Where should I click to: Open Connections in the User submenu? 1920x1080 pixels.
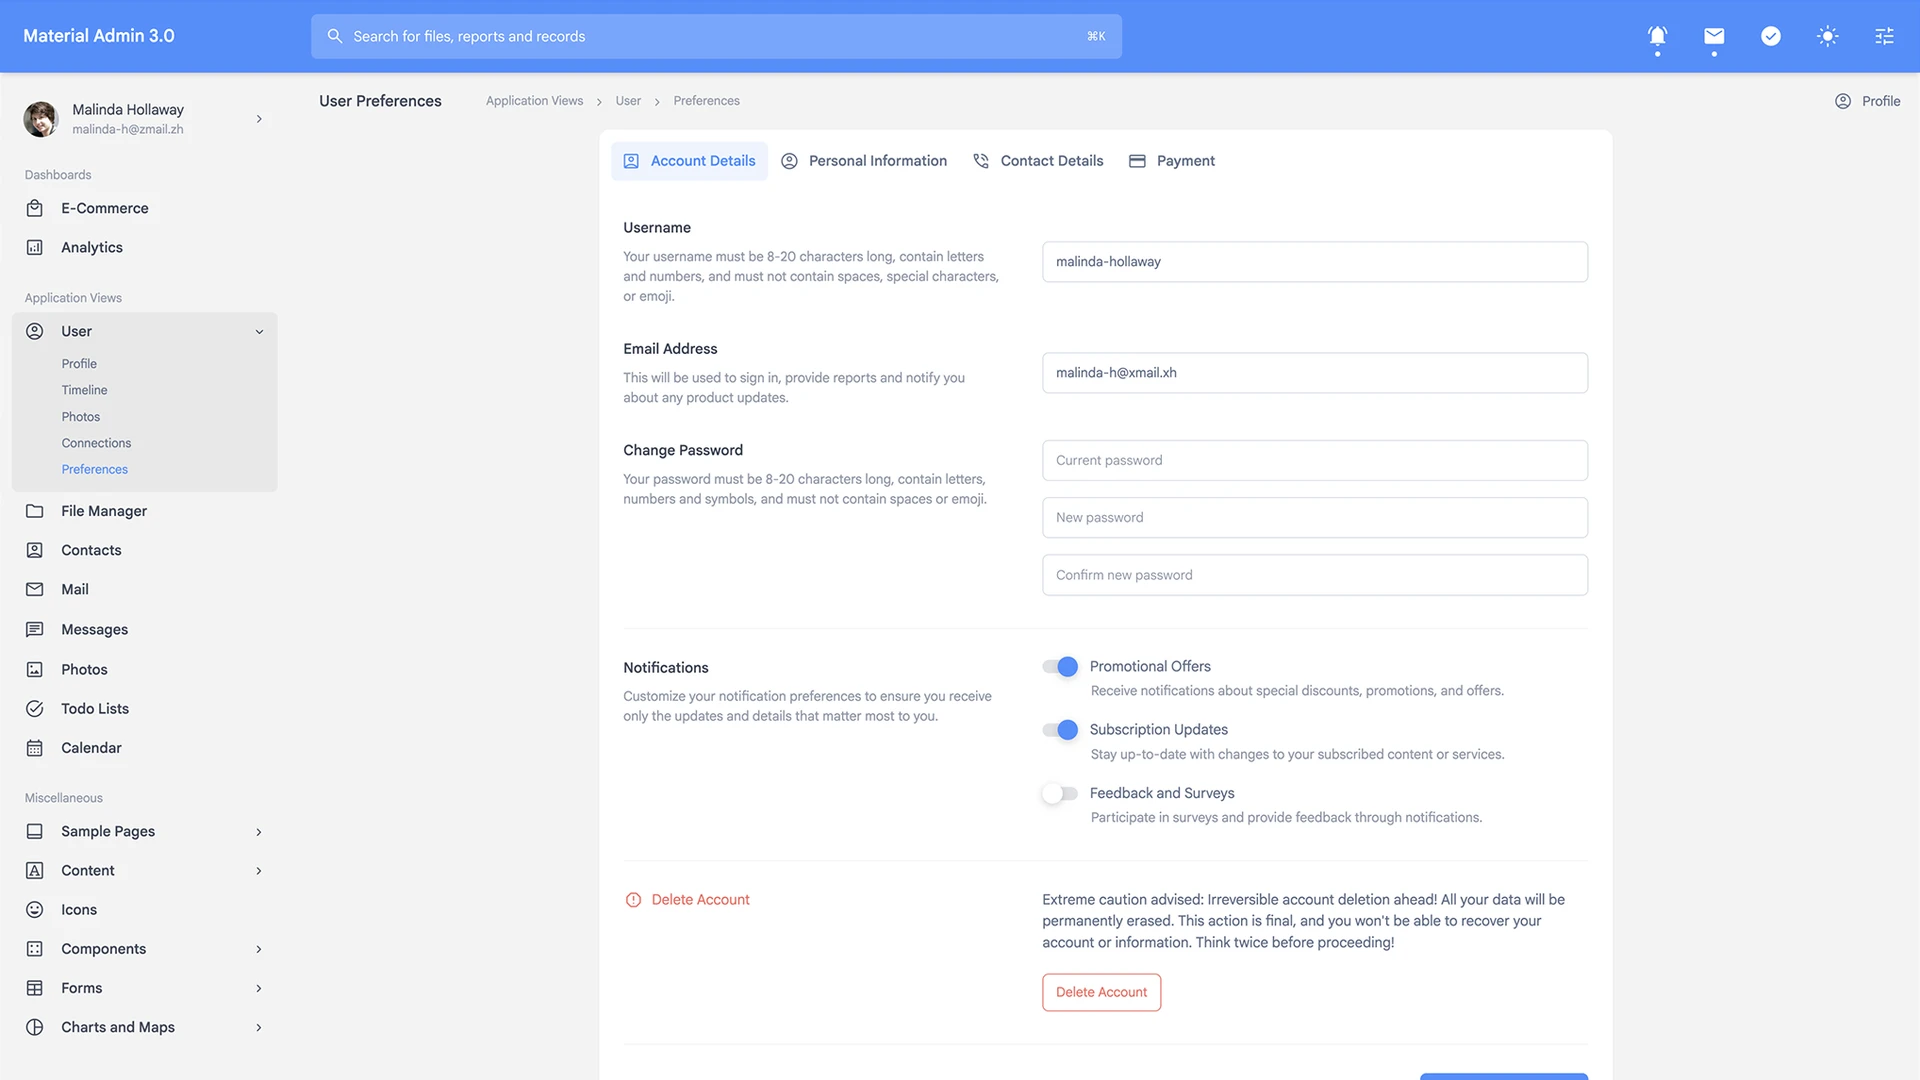[96, 443]
